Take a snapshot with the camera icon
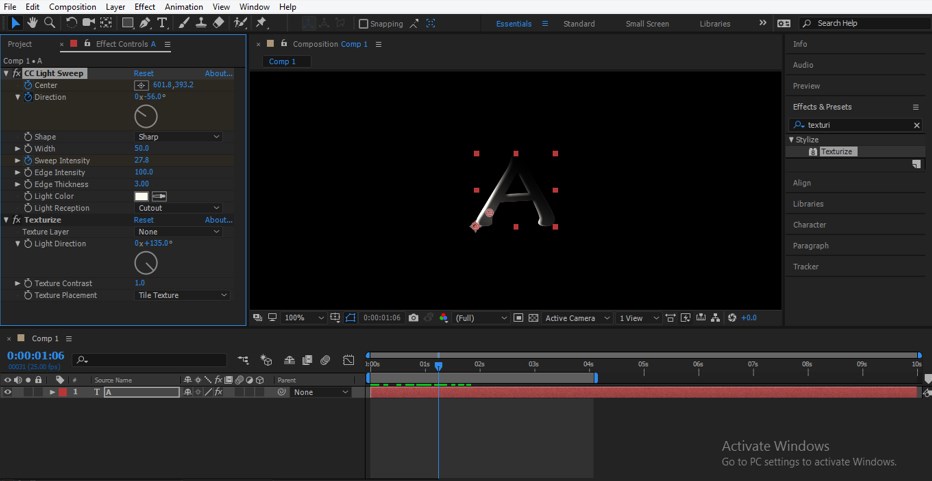Screen dimensions: 932x481 click(413, 318)
